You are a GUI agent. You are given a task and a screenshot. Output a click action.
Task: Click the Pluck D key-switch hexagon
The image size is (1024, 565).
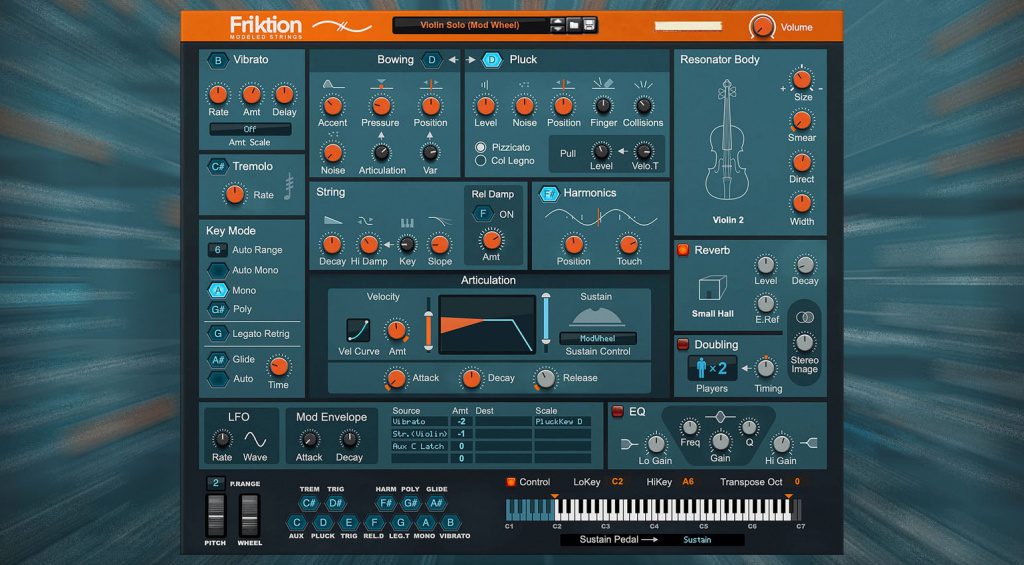coord(492,60)
